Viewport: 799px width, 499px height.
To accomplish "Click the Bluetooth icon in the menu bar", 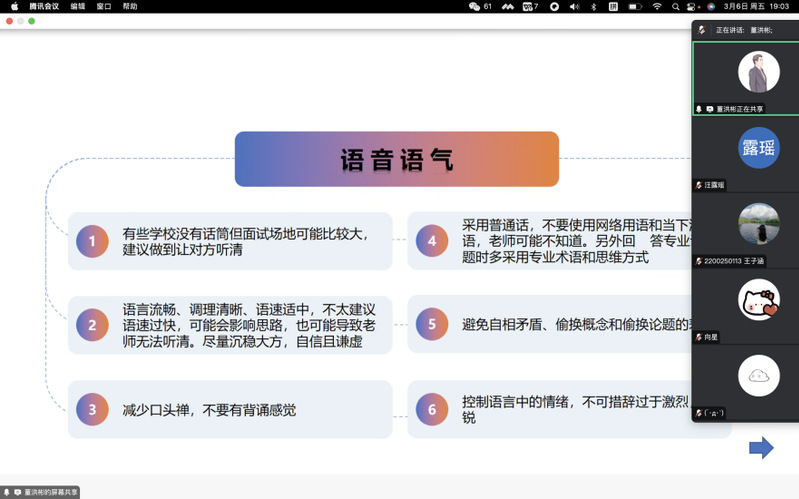I will click(594, 6).
